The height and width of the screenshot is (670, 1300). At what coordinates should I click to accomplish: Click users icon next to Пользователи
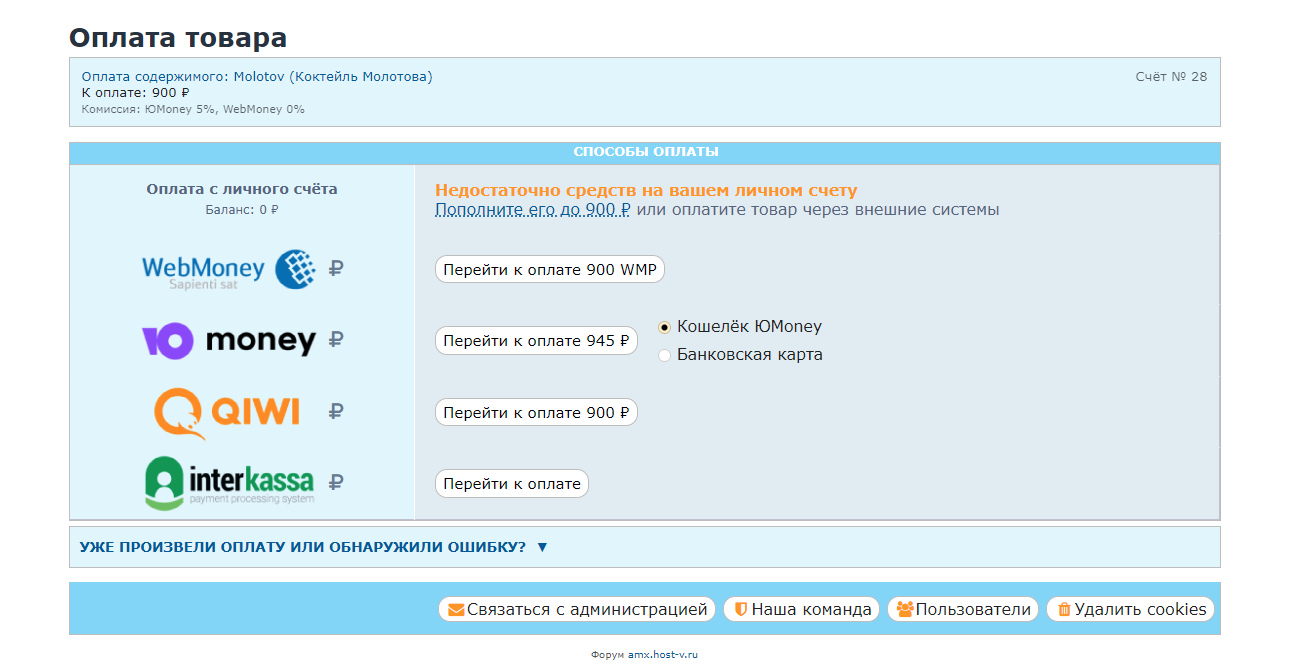pos(904,609)
